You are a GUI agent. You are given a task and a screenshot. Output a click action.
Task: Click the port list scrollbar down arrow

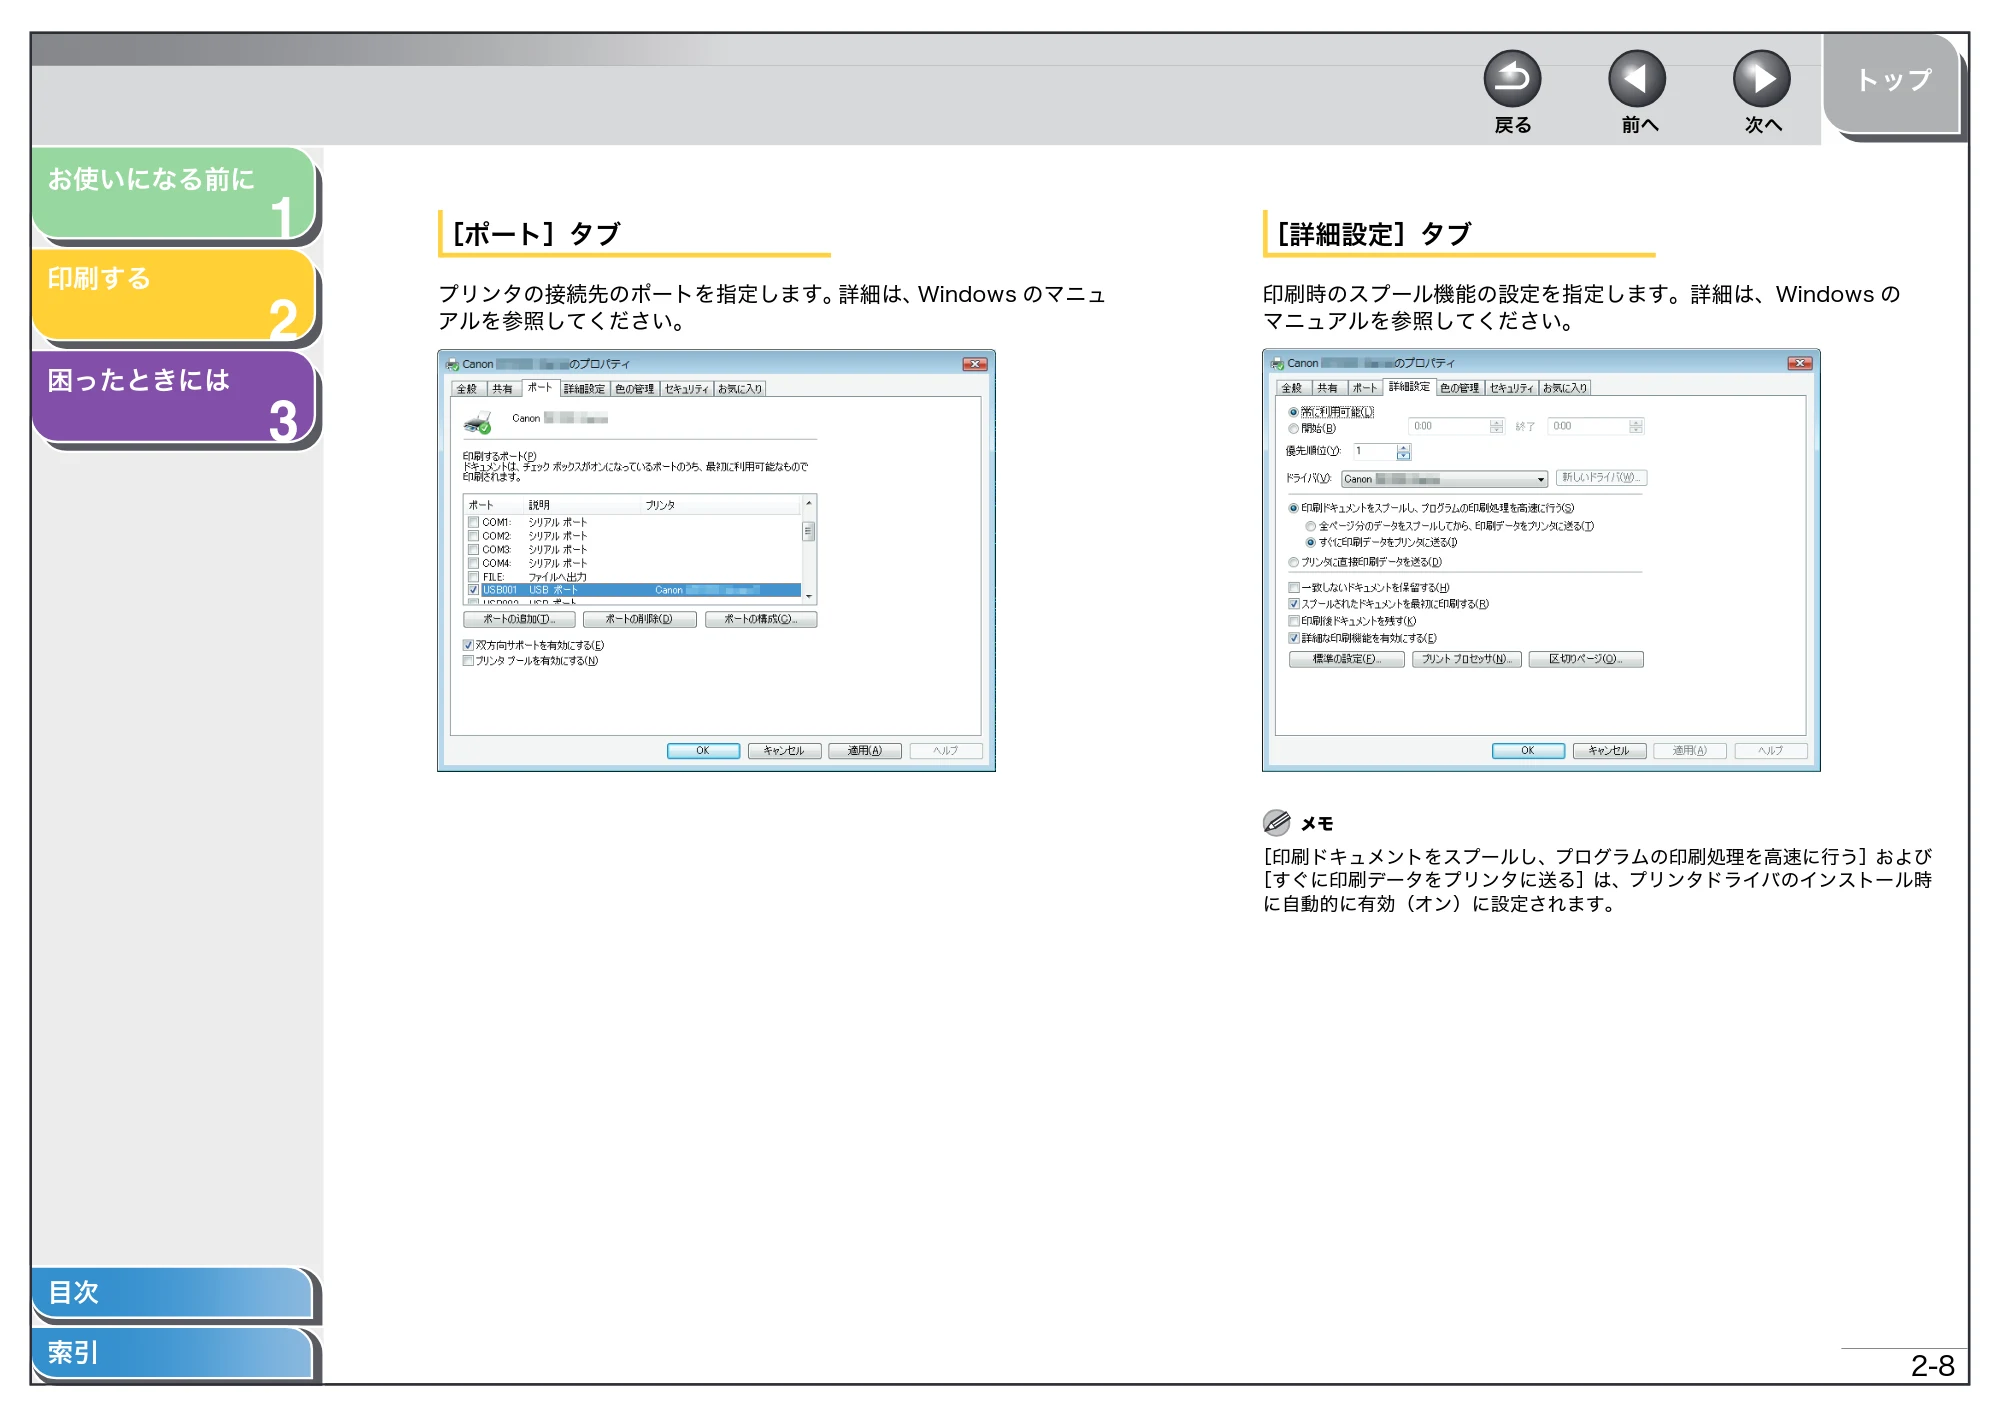click(x=808, y=596)
